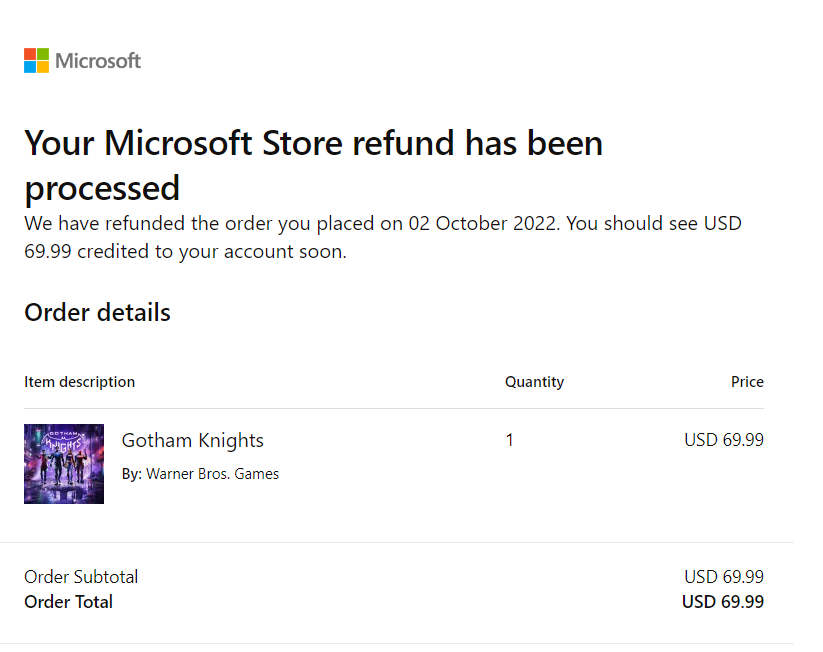Click the Item description column header
The width and height of the screenshot is (823, 652).
coord(79,382)
